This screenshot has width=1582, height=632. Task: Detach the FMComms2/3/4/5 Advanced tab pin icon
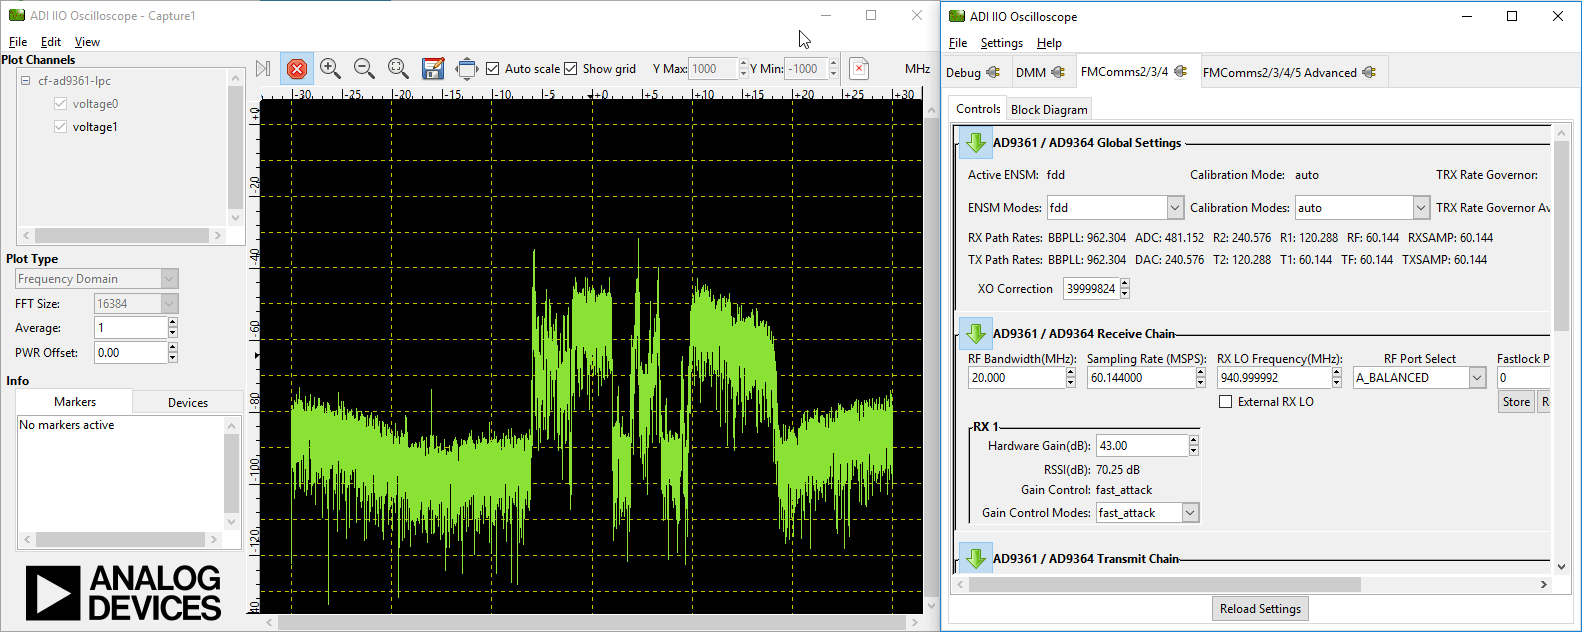[x=1369, y=72]
